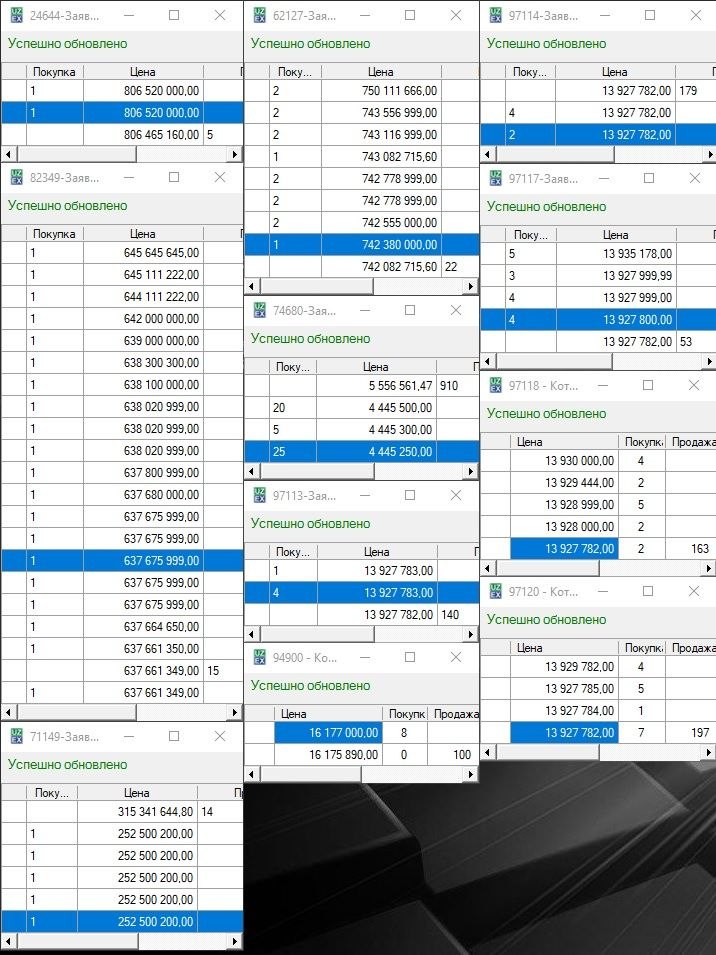This screenshot has width=716, height=955.
Task: Click scroll-right arrow in window 82349
Action: click(236, 712)
